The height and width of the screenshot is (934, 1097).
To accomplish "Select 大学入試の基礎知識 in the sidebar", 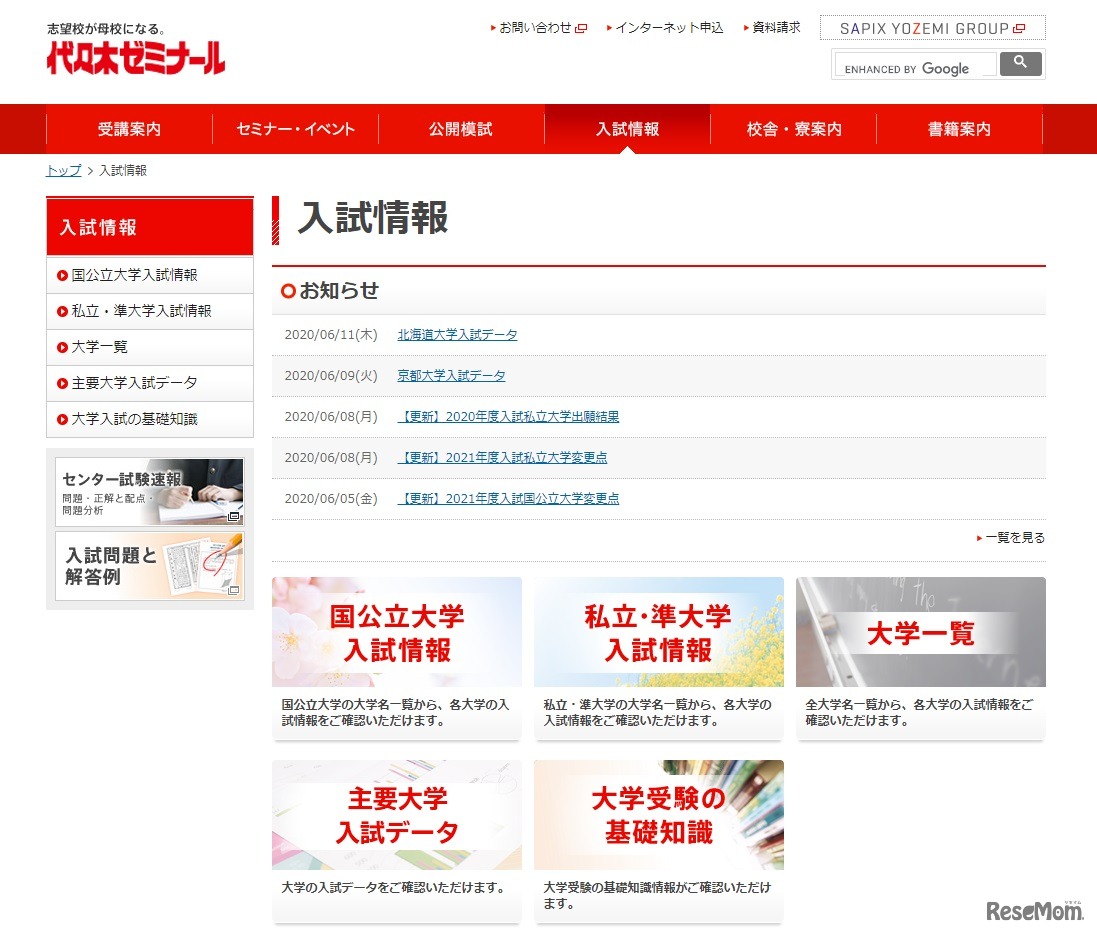I will pos(135,419).
